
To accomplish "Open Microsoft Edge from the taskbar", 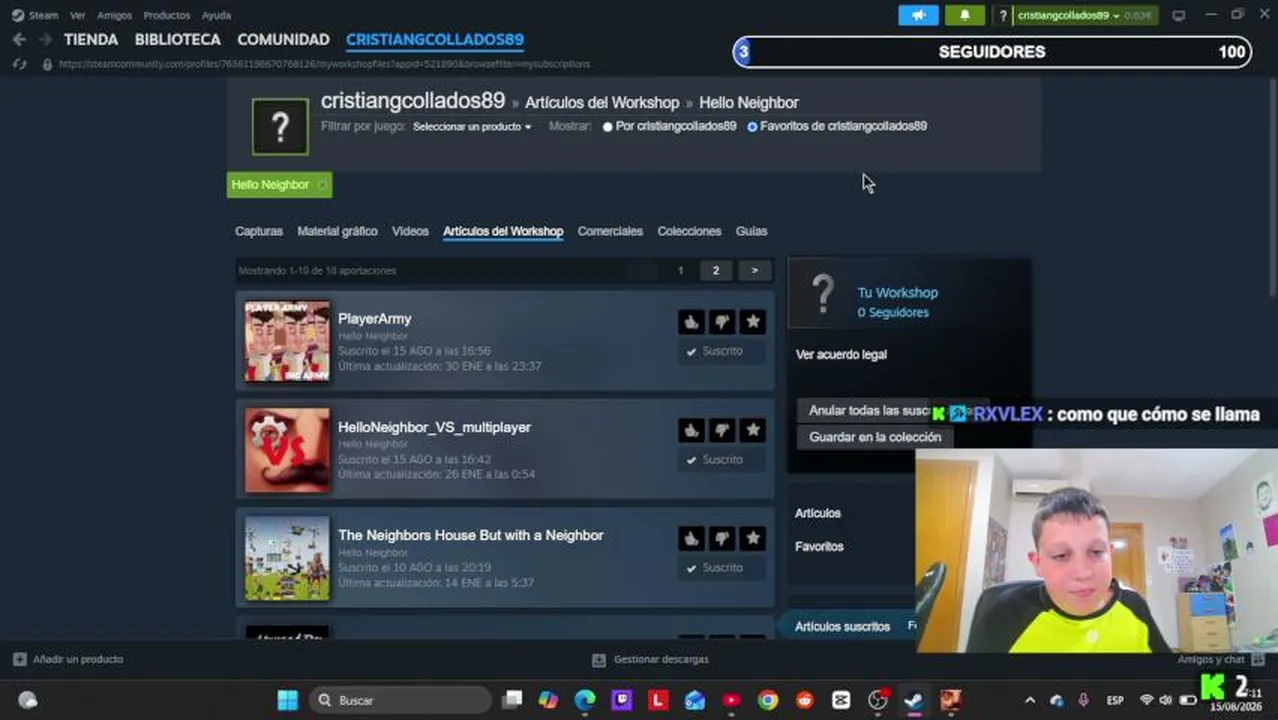I will [x=585, y=700].
